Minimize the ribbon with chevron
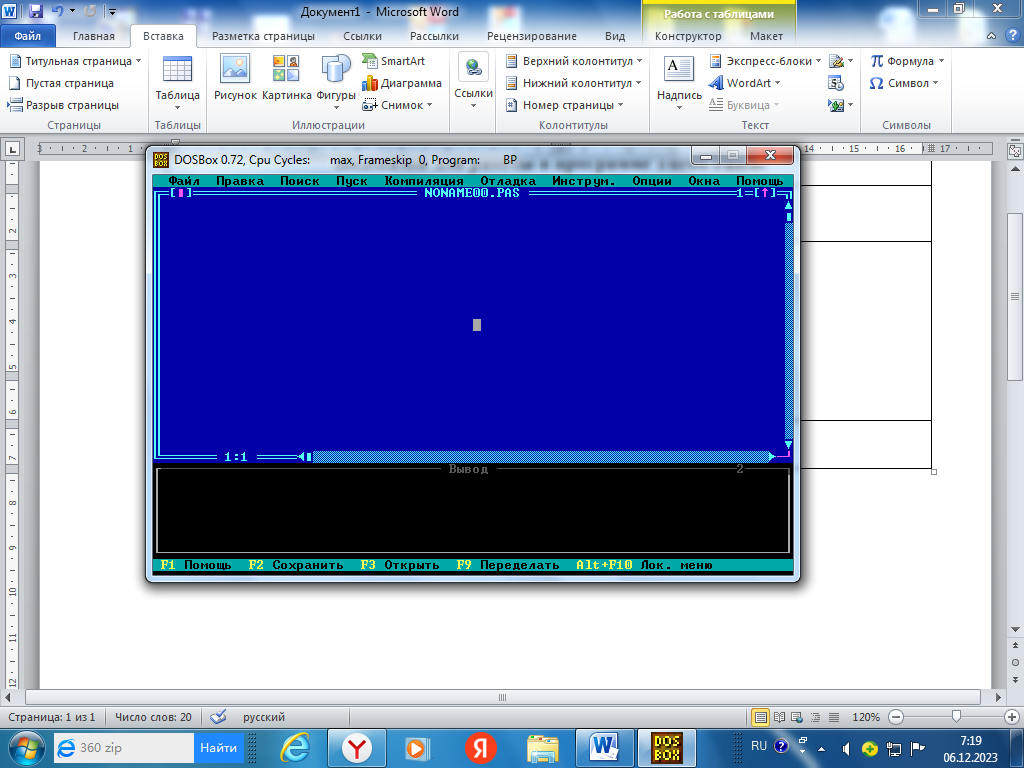Image resolution: width=1024 pixels, height=768 pixels. (x=991, y=36)
